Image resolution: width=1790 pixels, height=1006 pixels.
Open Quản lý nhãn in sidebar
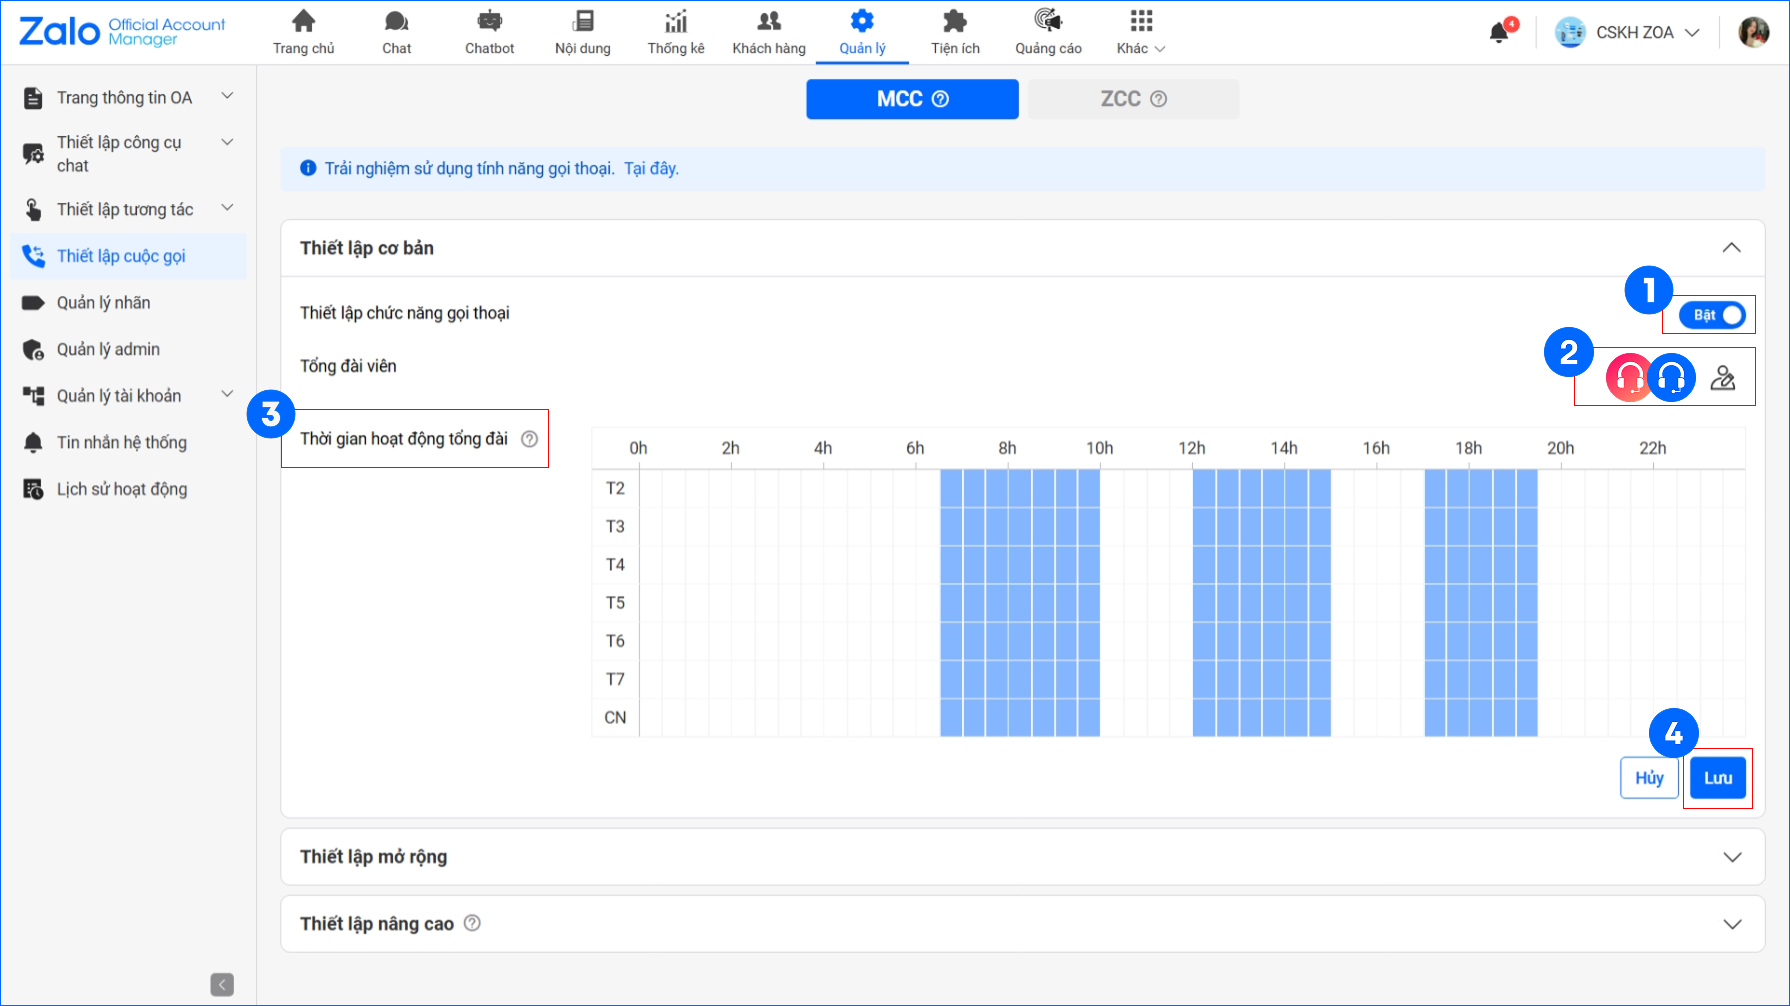[128, 303]
